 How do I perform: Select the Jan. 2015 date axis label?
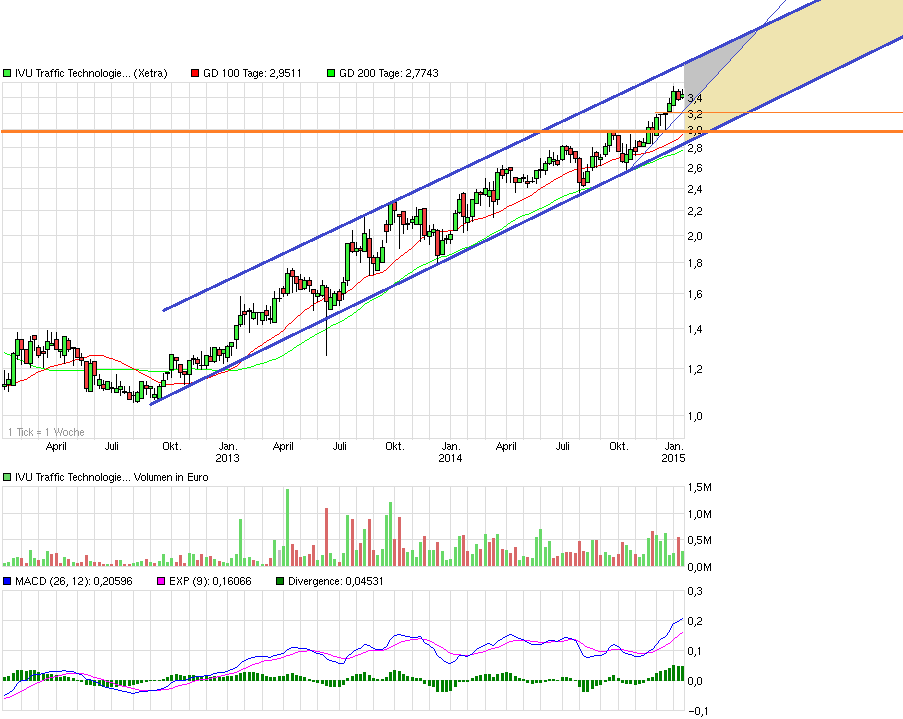[676, 451]
